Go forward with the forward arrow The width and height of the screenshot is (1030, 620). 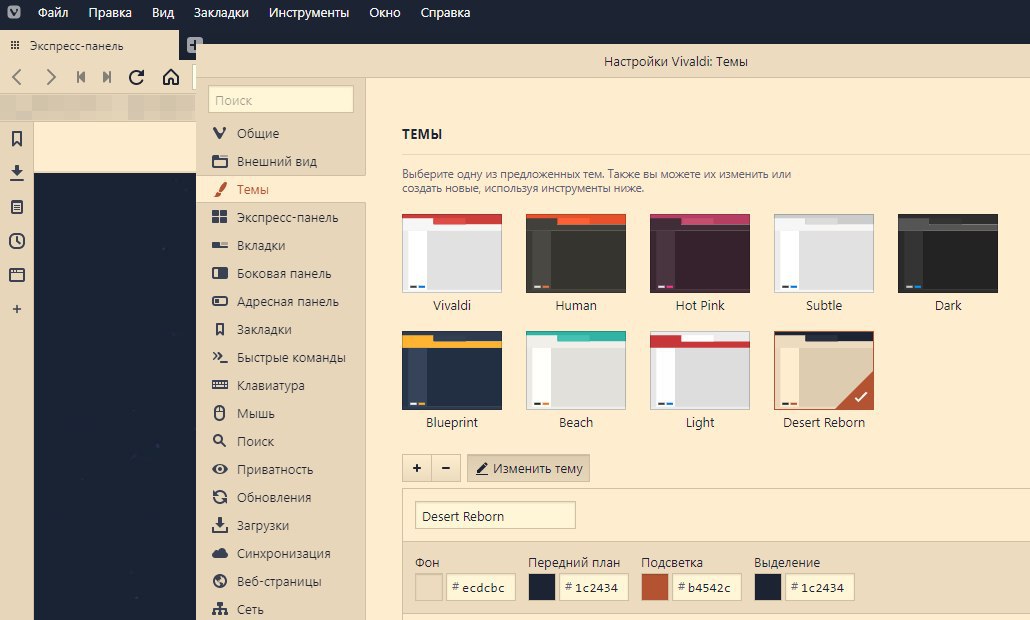point(50,77)
